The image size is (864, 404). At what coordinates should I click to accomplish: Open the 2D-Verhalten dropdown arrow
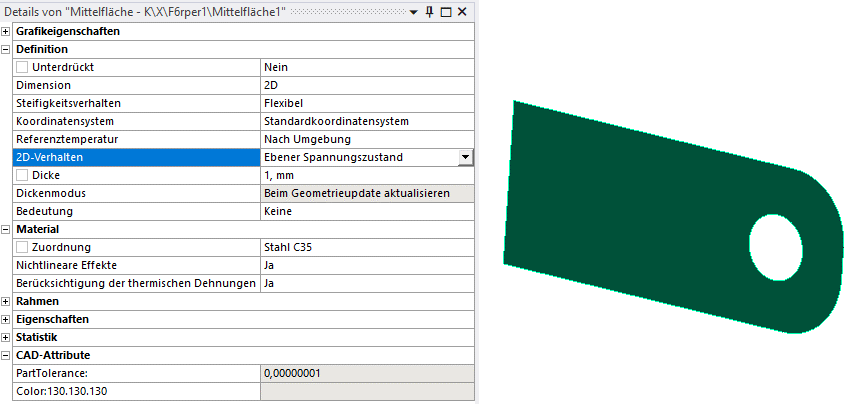(465, 157)
